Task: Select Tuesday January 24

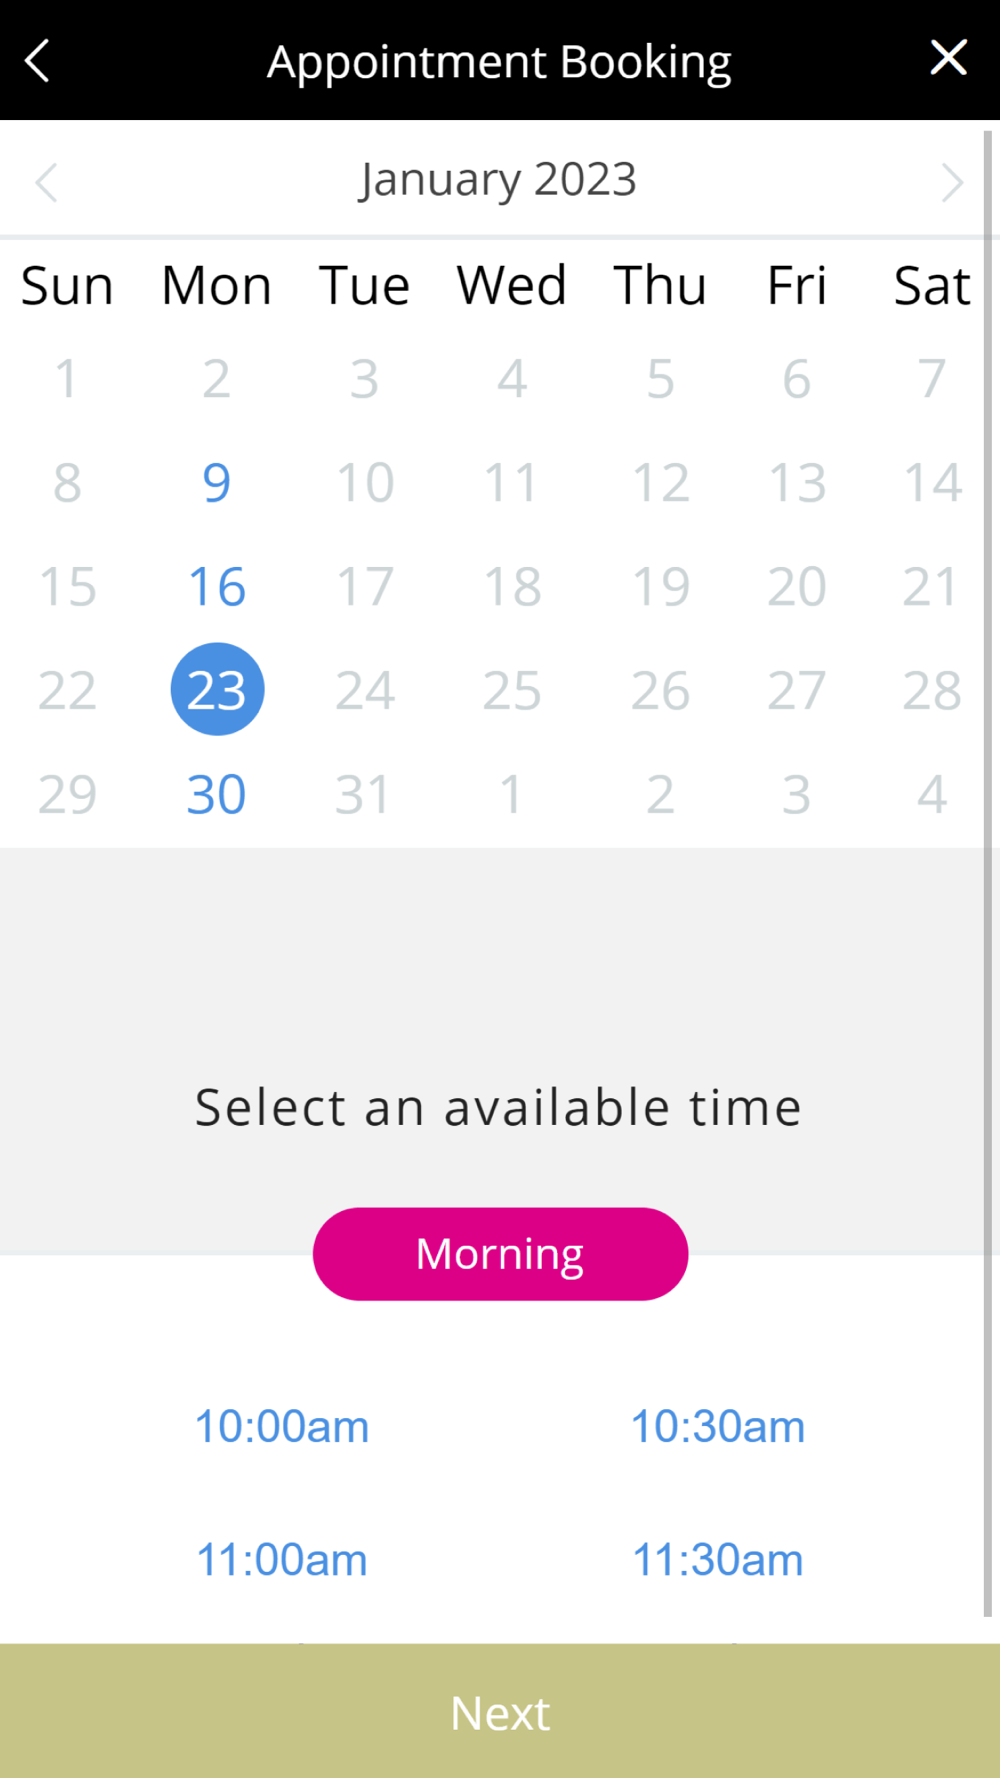Action: click(364, 691)
